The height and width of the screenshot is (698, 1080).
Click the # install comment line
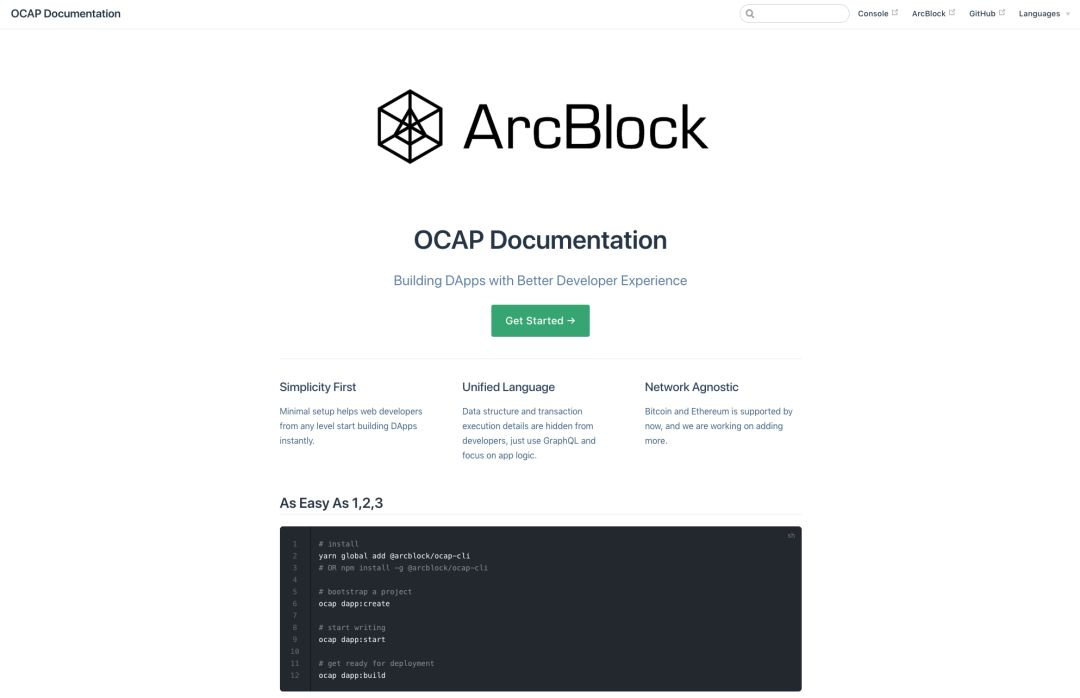[x=338, y=544]
